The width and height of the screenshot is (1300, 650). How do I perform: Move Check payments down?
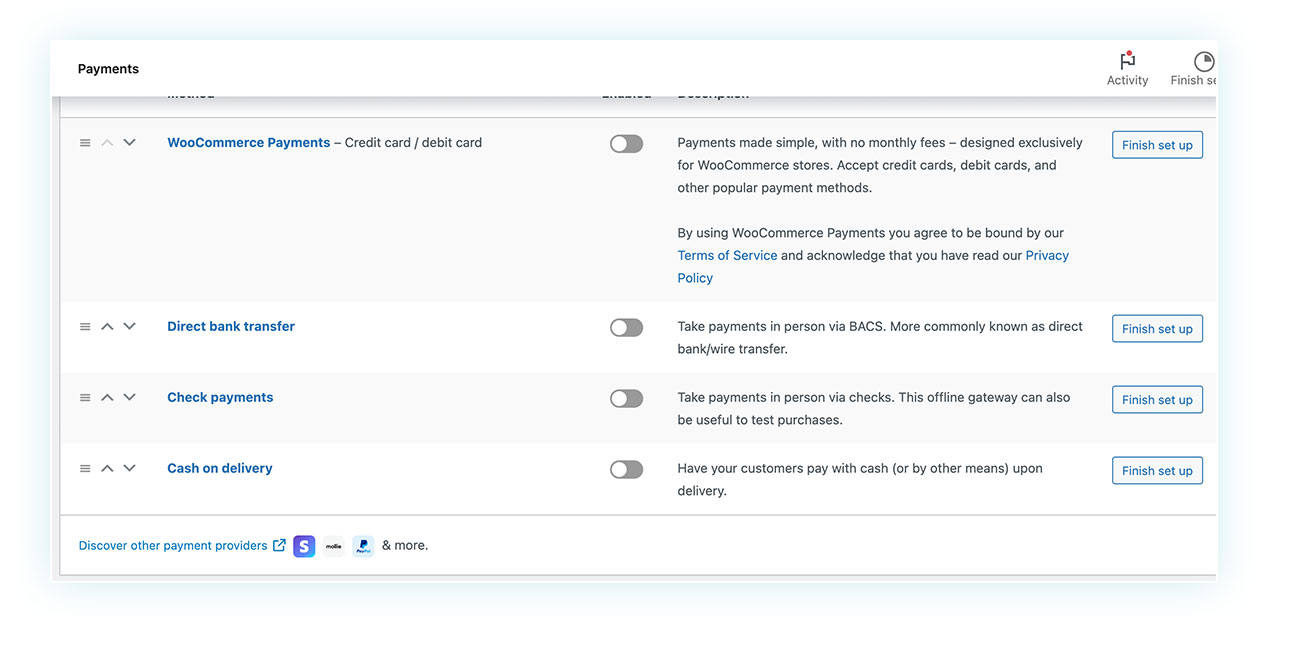click(x=129, y=398)
